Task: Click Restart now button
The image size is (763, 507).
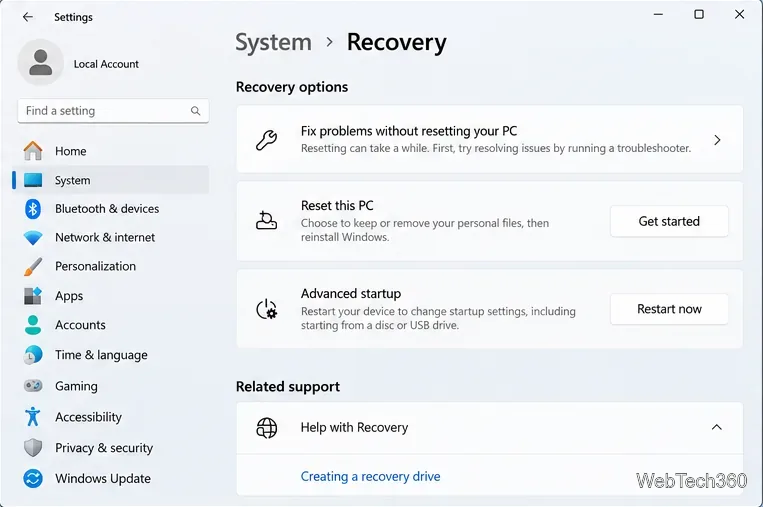Action: (669, 309)
